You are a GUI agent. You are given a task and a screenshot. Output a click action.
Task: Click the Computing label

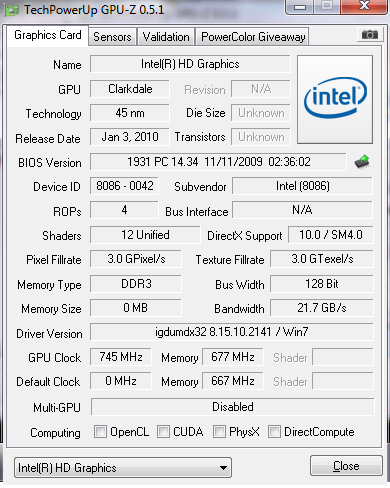55,433
